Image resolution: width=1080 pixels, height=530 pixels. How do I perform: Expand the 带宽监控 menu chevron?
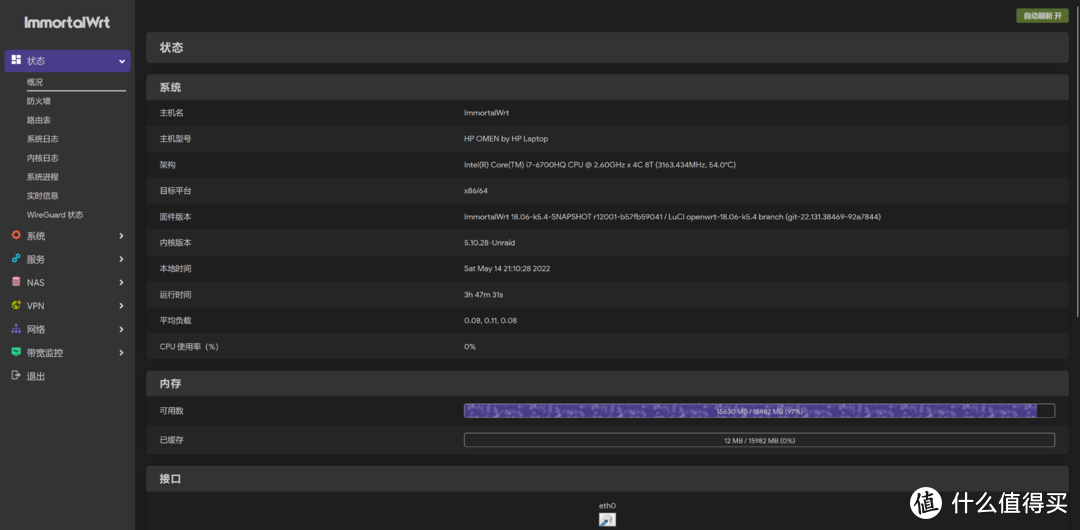121,353
